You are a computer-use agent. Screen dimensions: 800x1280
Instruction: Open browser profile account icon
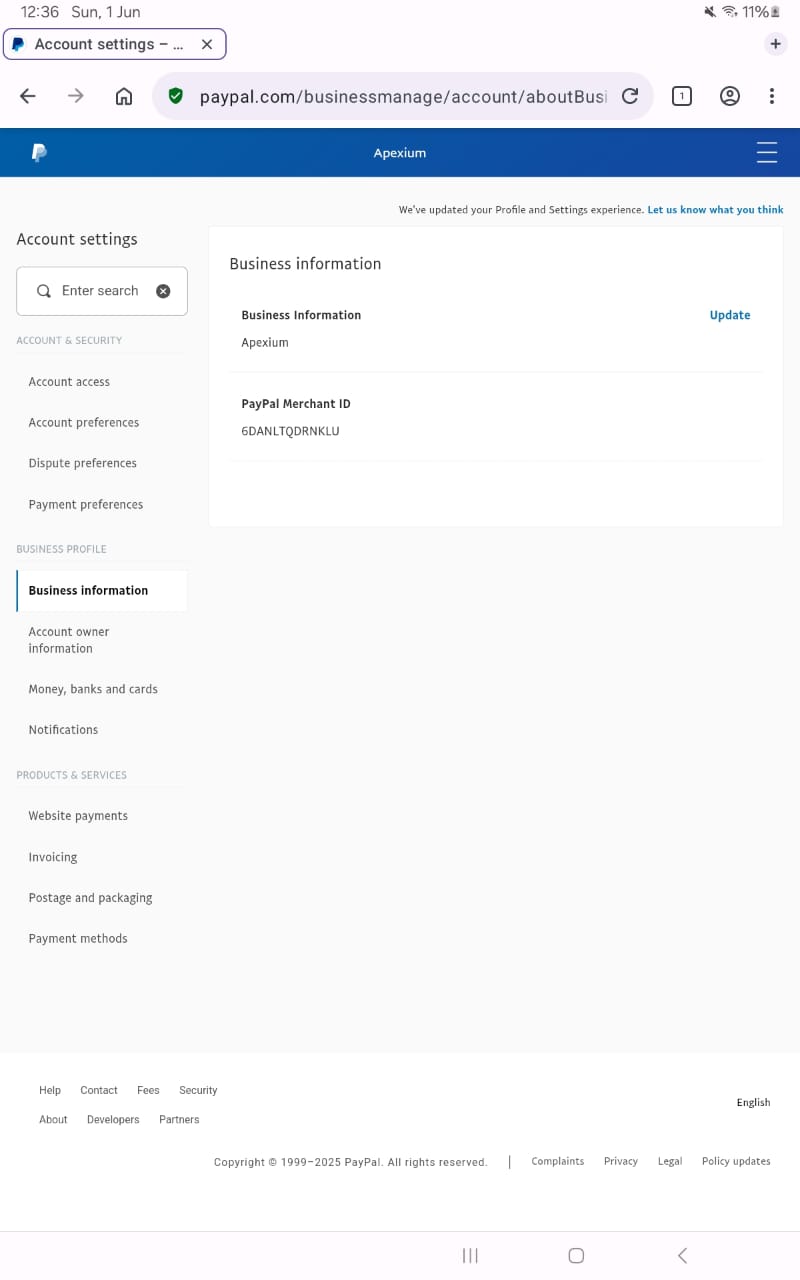click(x=730, y=96)
